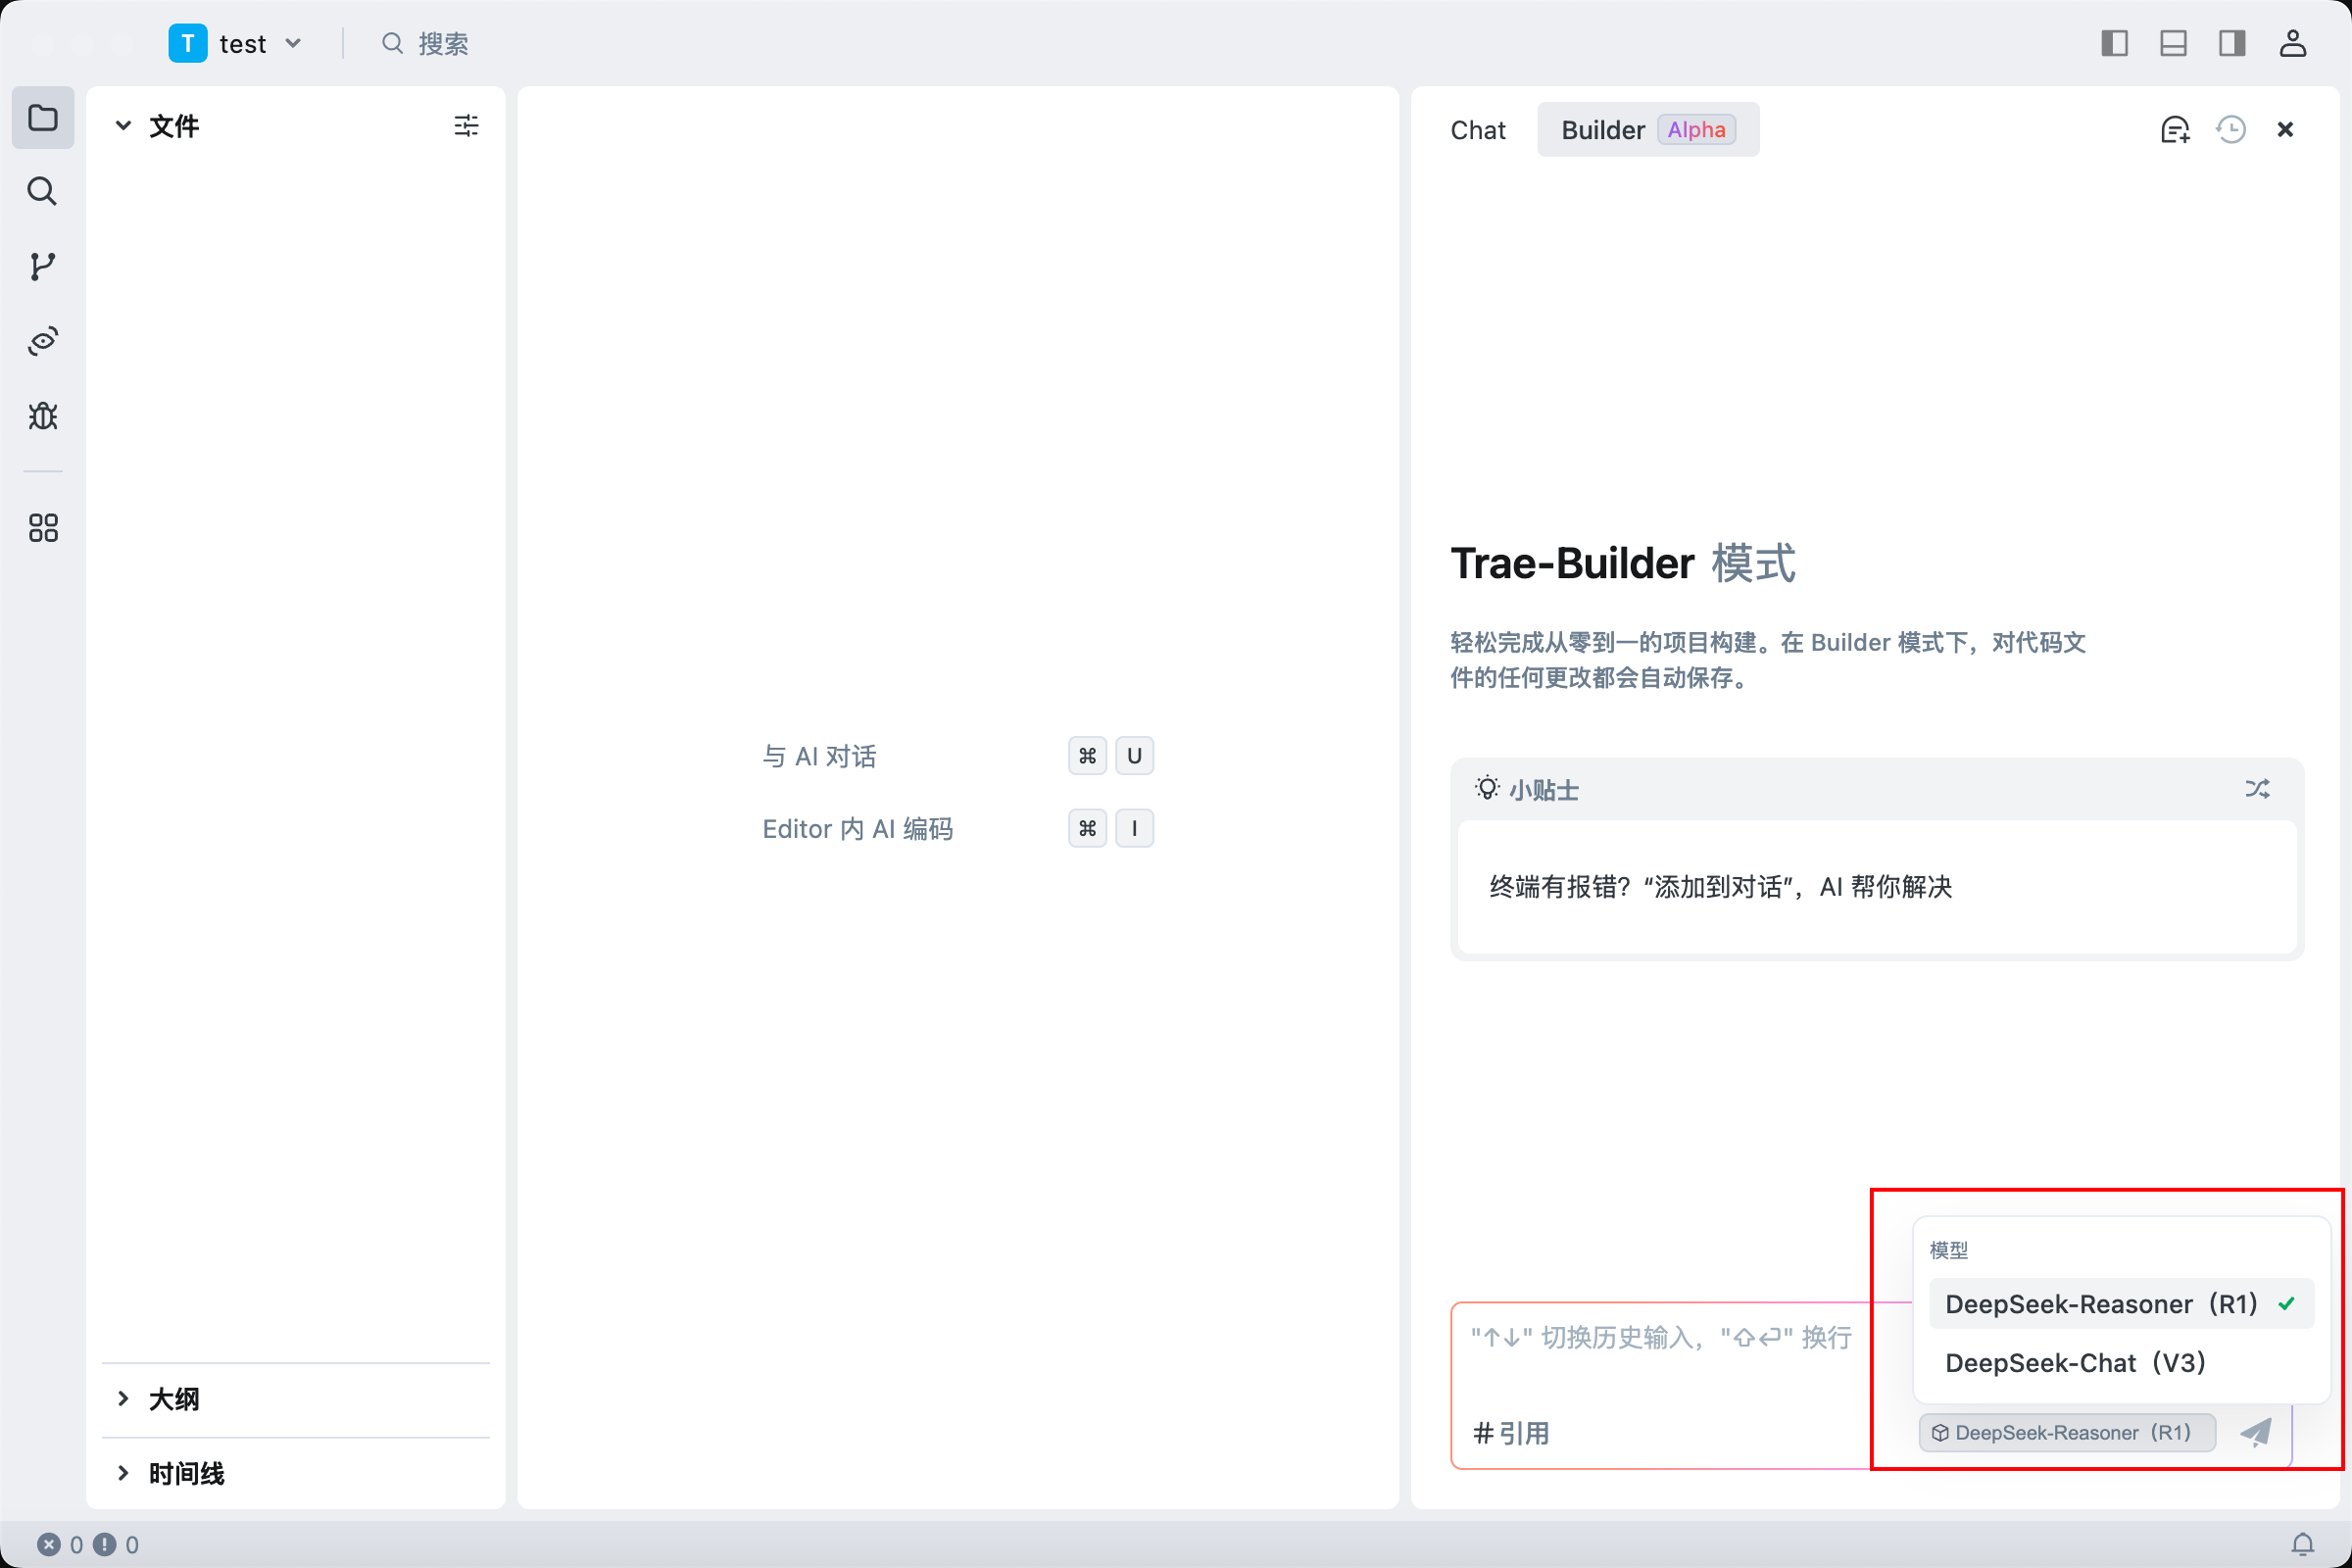Toggle the bottom panel layout

coord(2173,43)
